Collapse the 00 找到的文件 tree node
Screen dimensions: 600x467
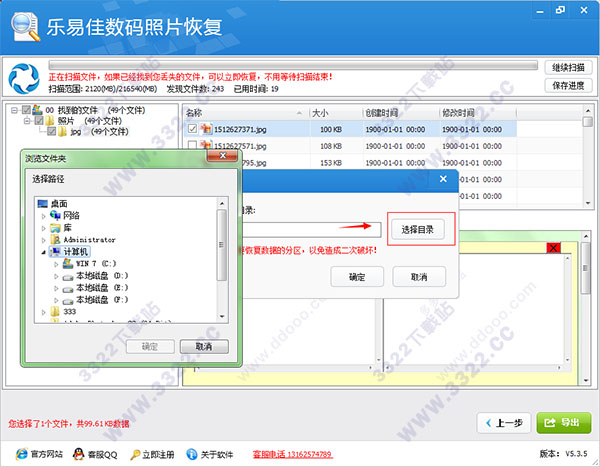(15, 110)
